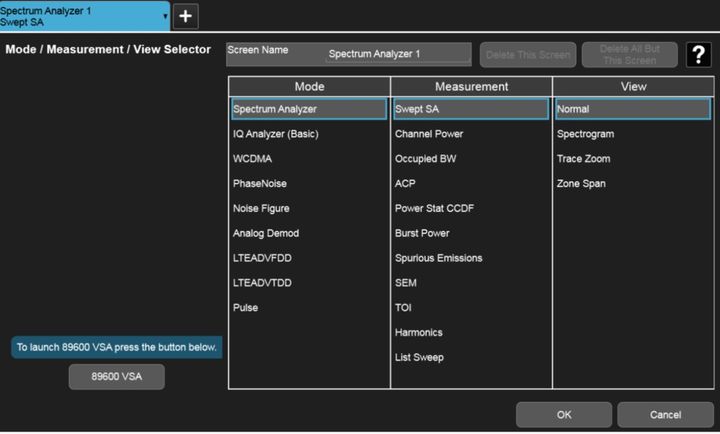Pick Harmonics measurement

pyautogui.click(x=418, y=333)
